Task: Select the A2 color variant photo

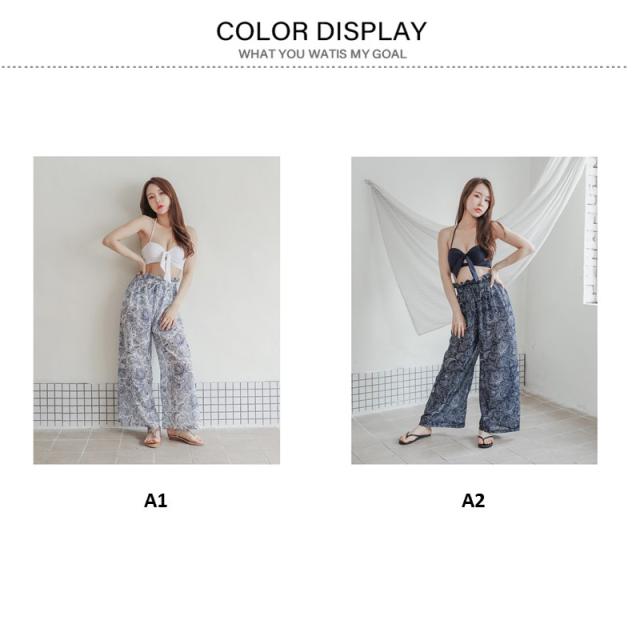Action: (474, 310)
